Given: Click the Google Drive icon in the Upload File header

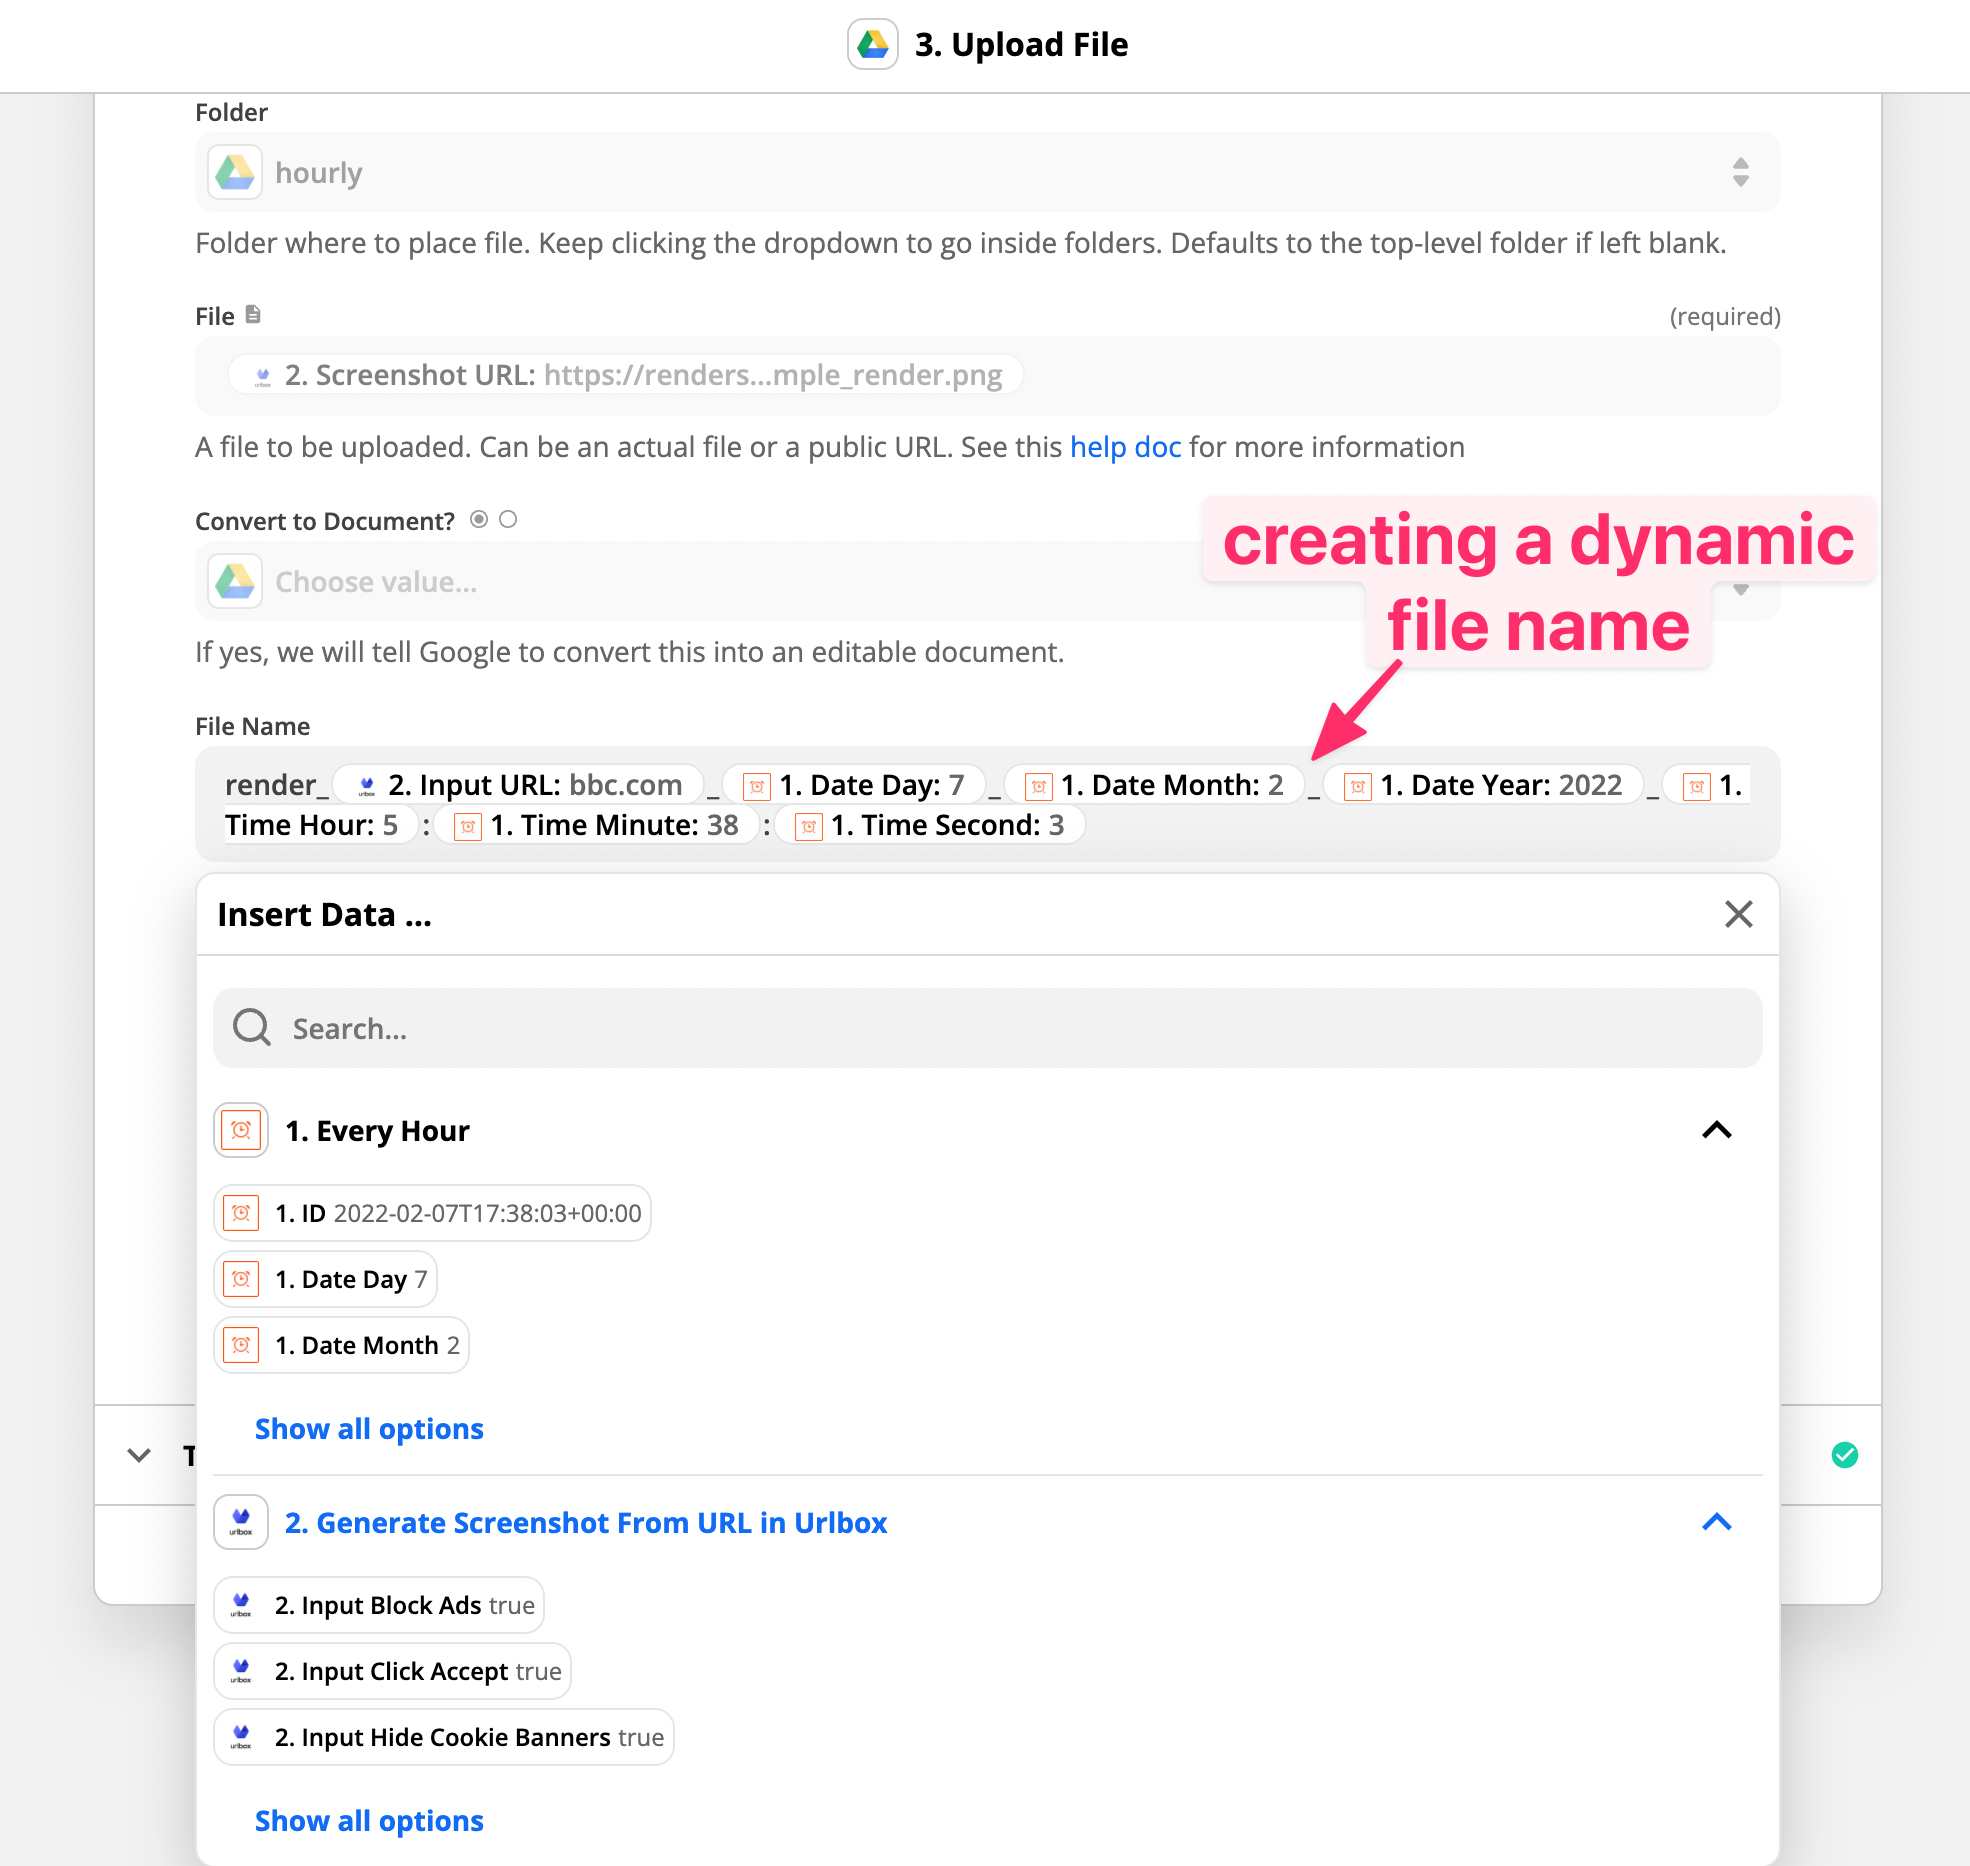Looking at the screenshot, I should click(872, 45).
